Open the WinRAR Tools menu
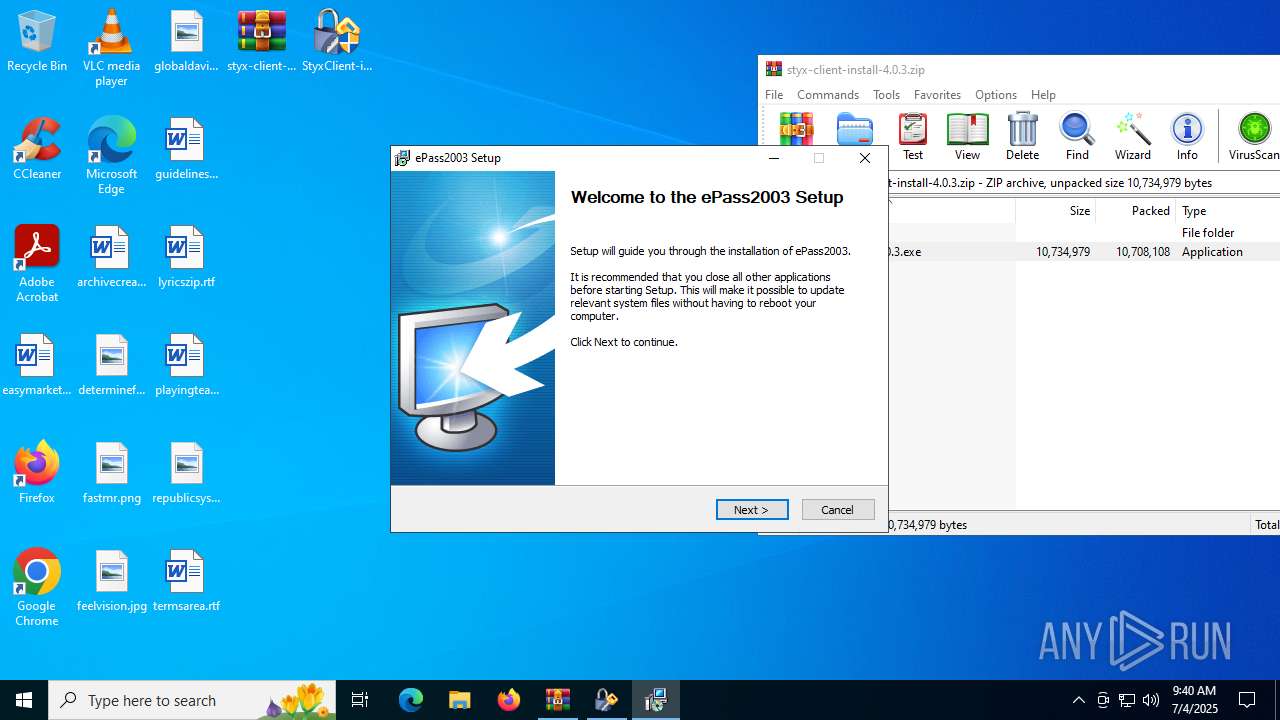Image resolution: width=1280 pixels, height=720 pixels. [x=886, y=94]
